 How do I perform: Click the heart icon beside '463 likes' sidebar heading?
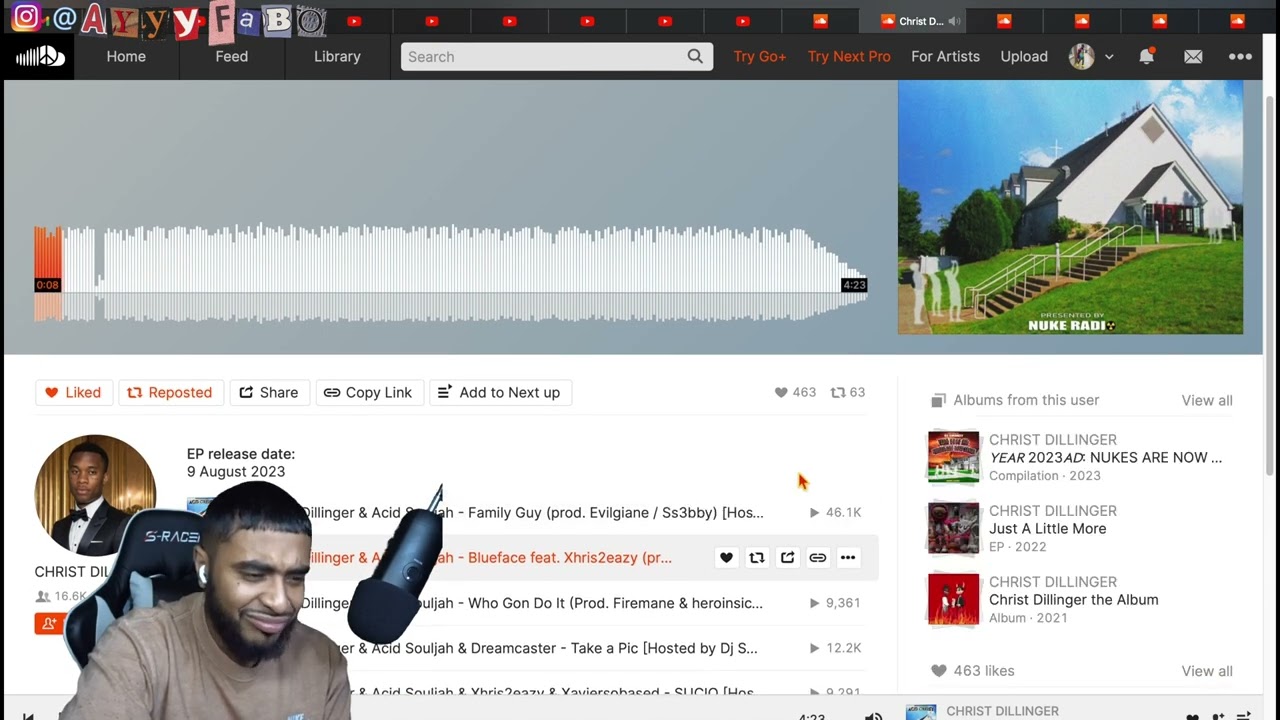pos(938,671)
